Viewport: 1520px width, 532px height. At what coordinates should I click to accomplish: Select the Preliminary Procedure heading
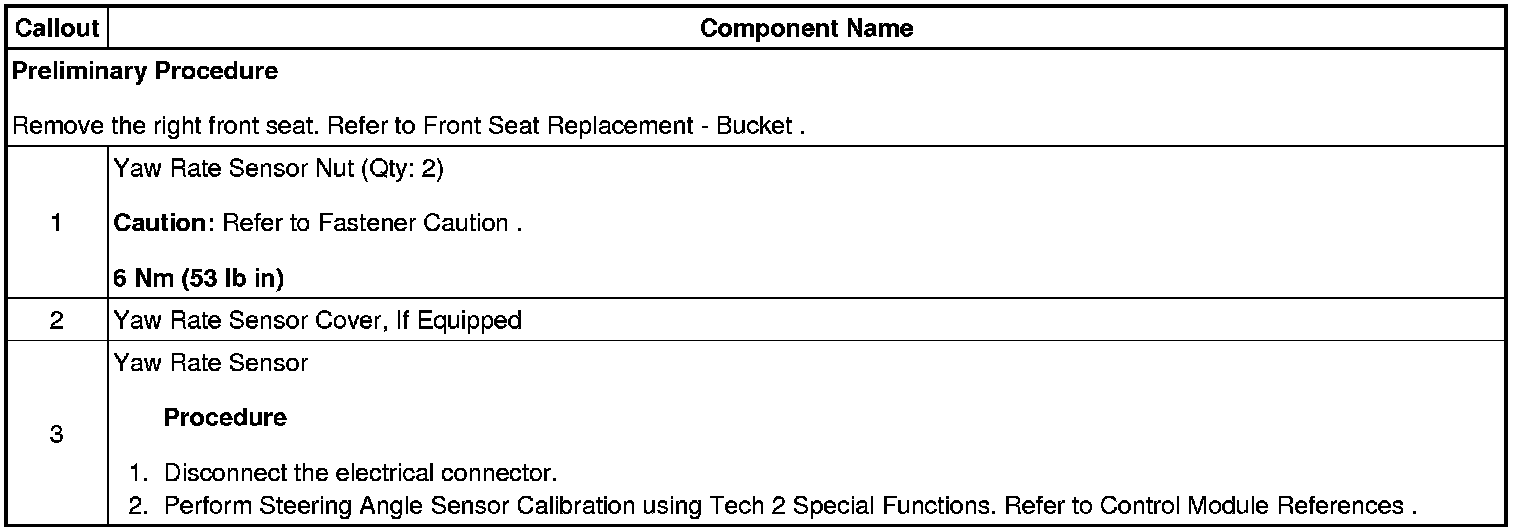[145, 72]
